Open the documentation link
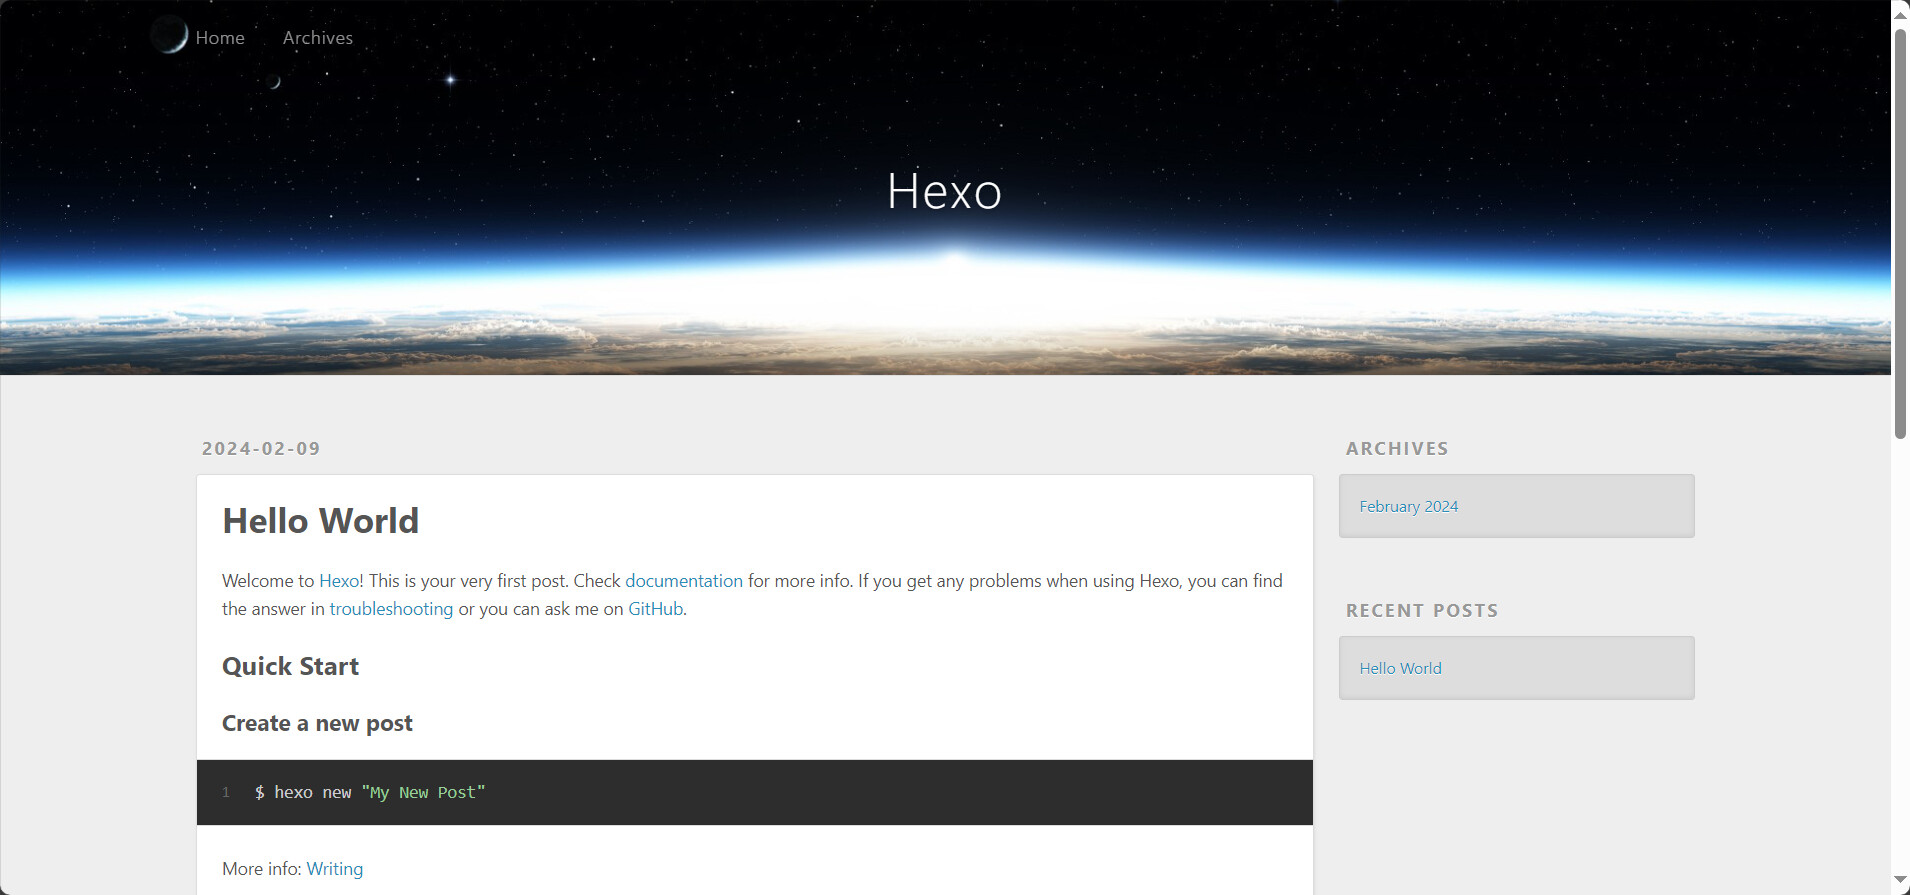 point(684,581)
